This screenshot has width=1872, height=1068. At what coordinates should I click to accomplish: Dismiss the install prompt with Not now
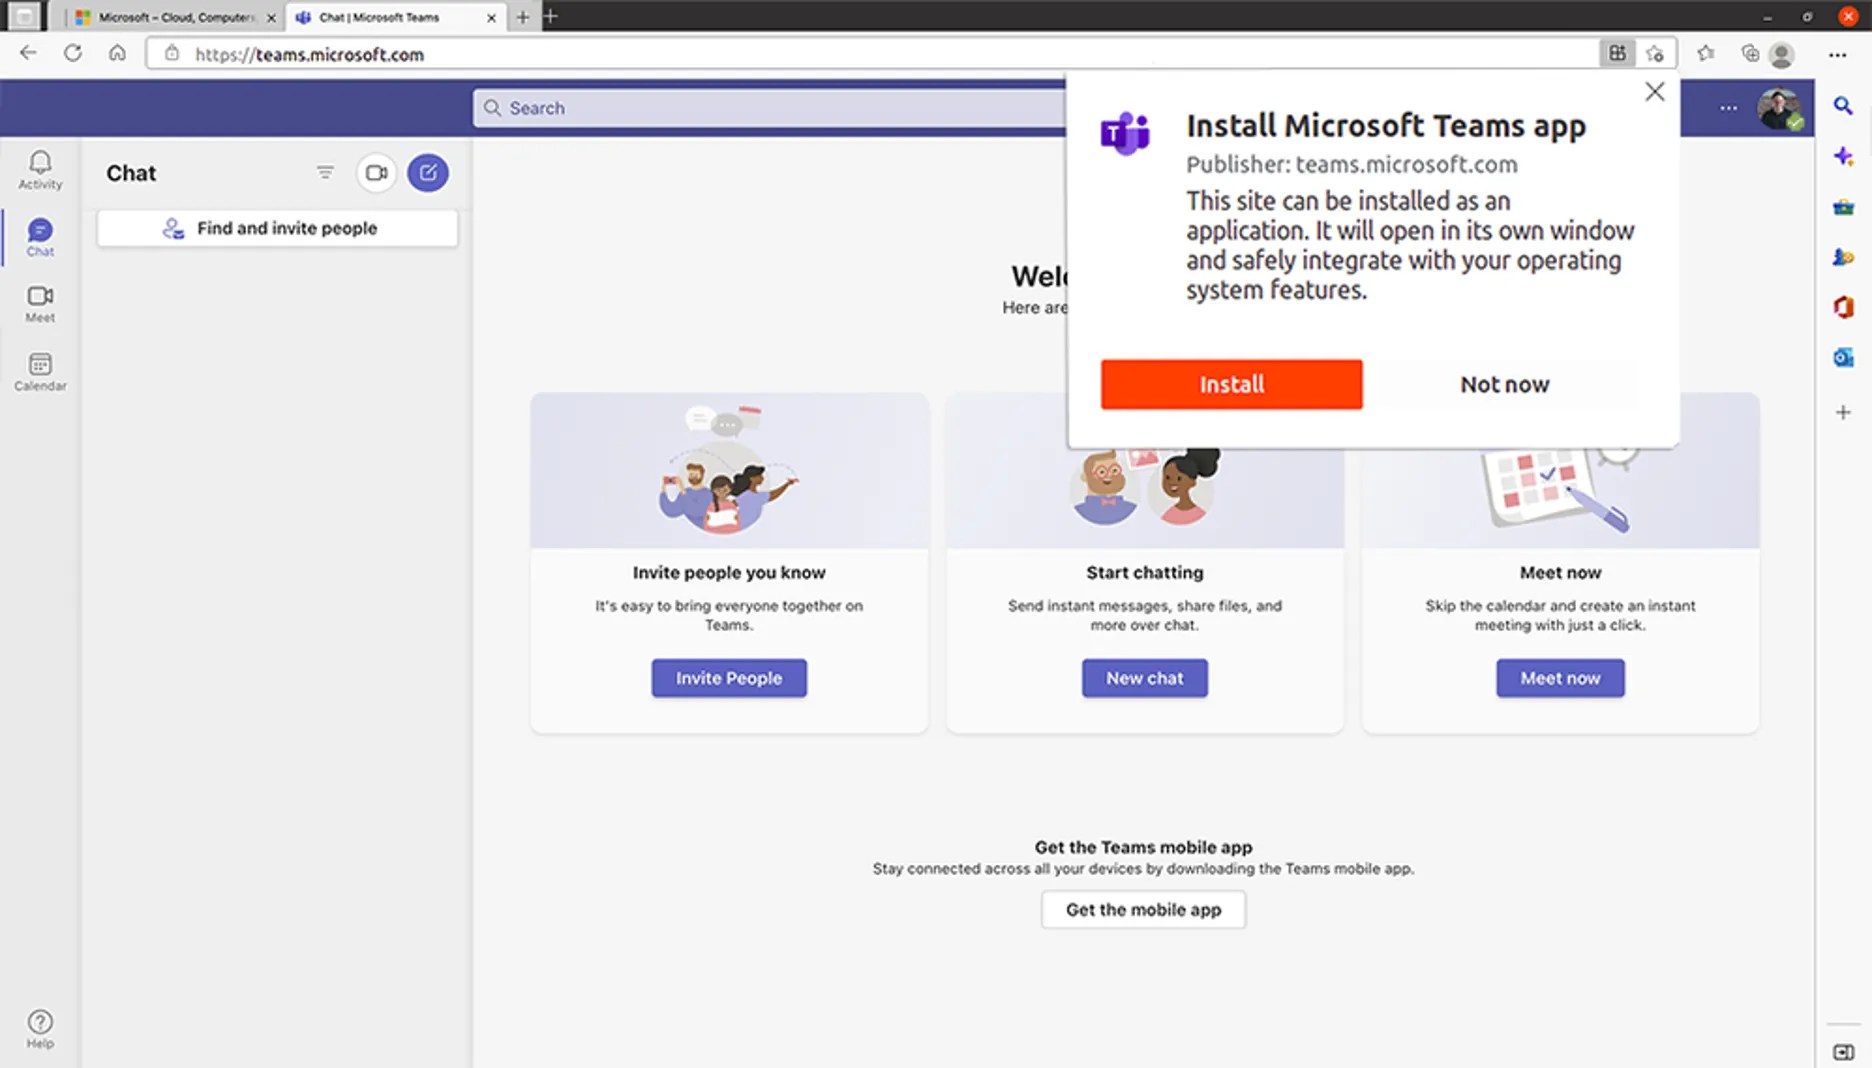tap(1504, 384)
